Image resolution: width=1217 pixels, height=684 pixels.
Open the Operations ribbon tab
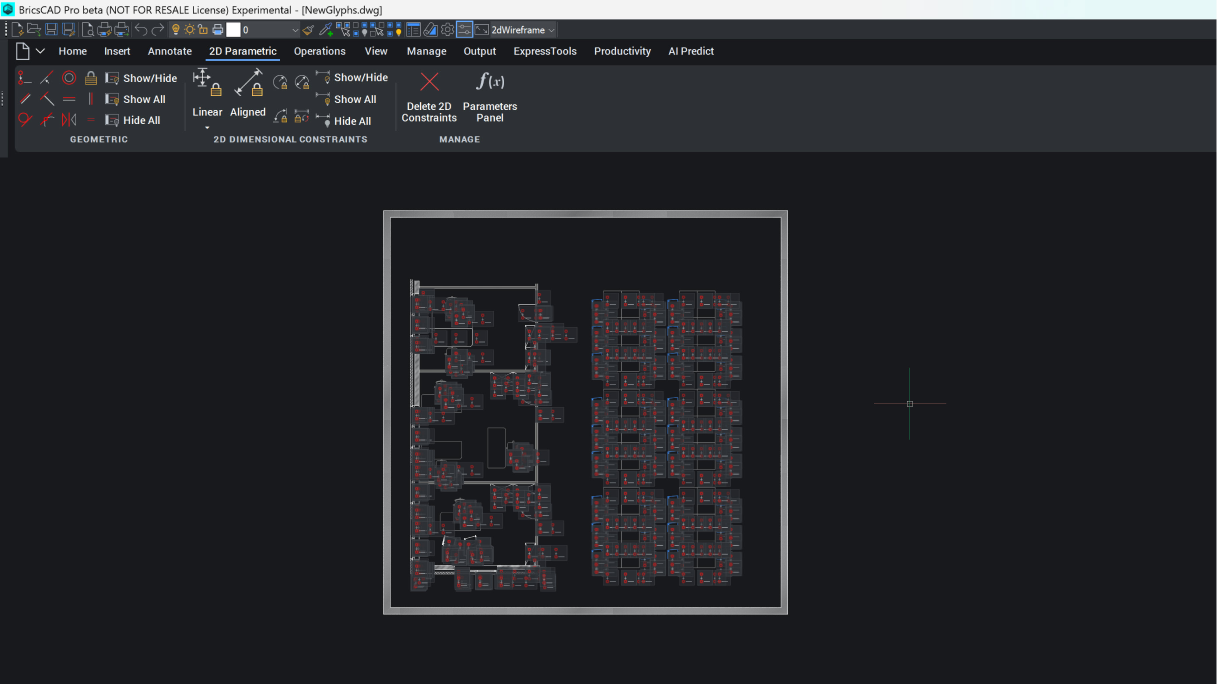[x=320, y=51]
